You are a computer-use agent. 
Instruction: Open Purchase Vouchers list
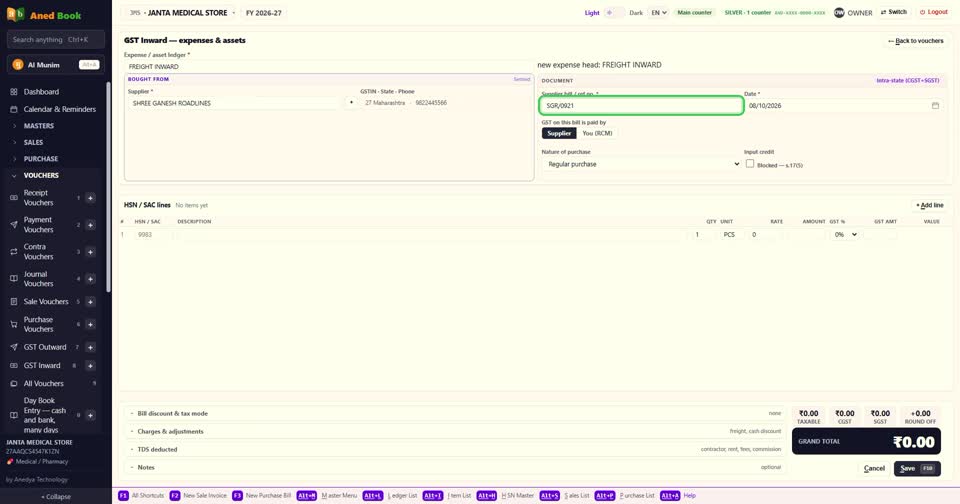39,324
